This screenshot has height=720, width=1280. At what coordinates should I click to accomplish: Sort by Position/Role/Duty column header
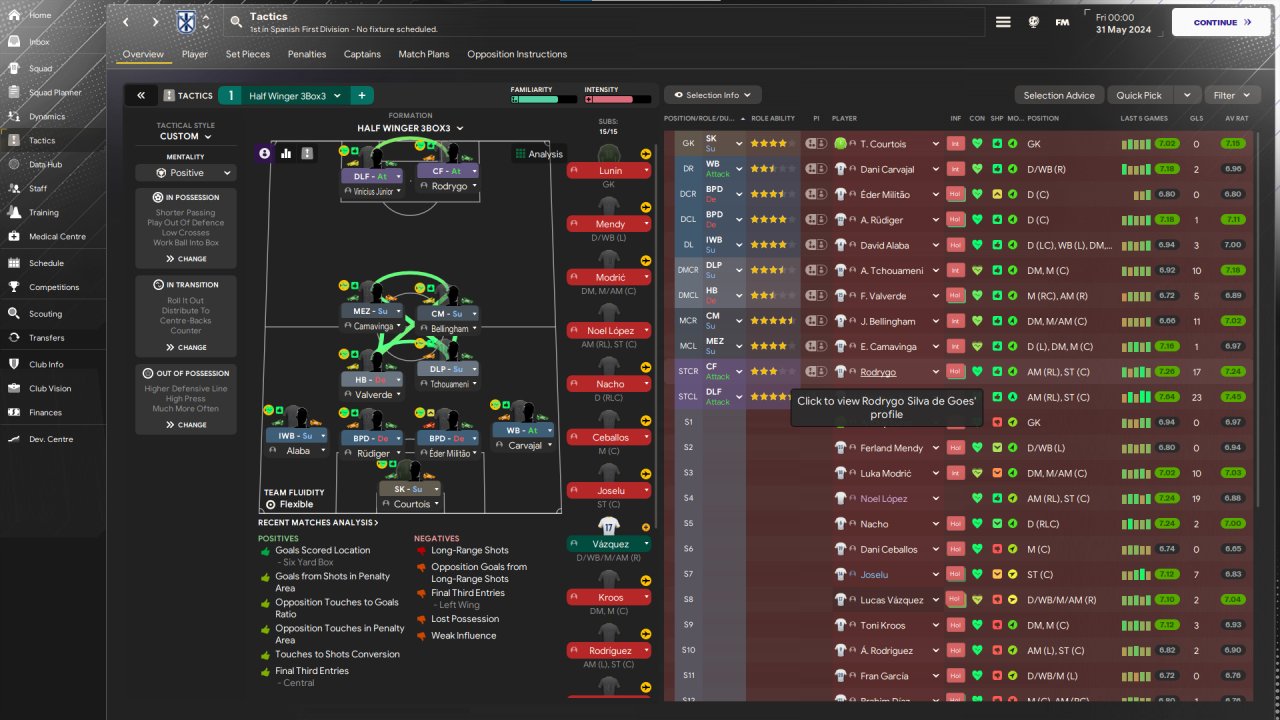pos(705,119)
